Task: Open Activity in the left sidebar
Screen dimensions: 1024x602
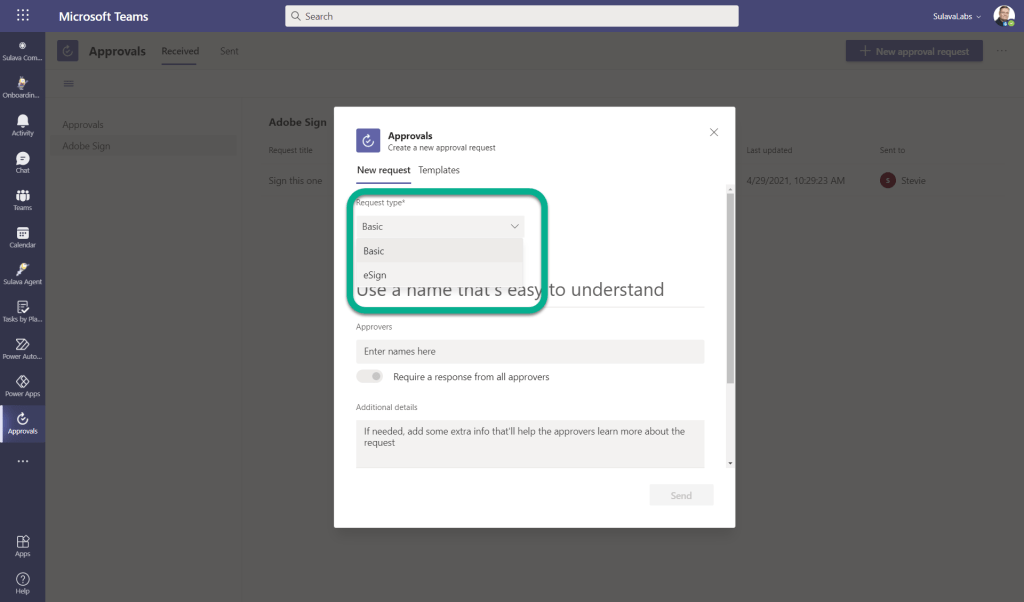Action: [22, 125]
